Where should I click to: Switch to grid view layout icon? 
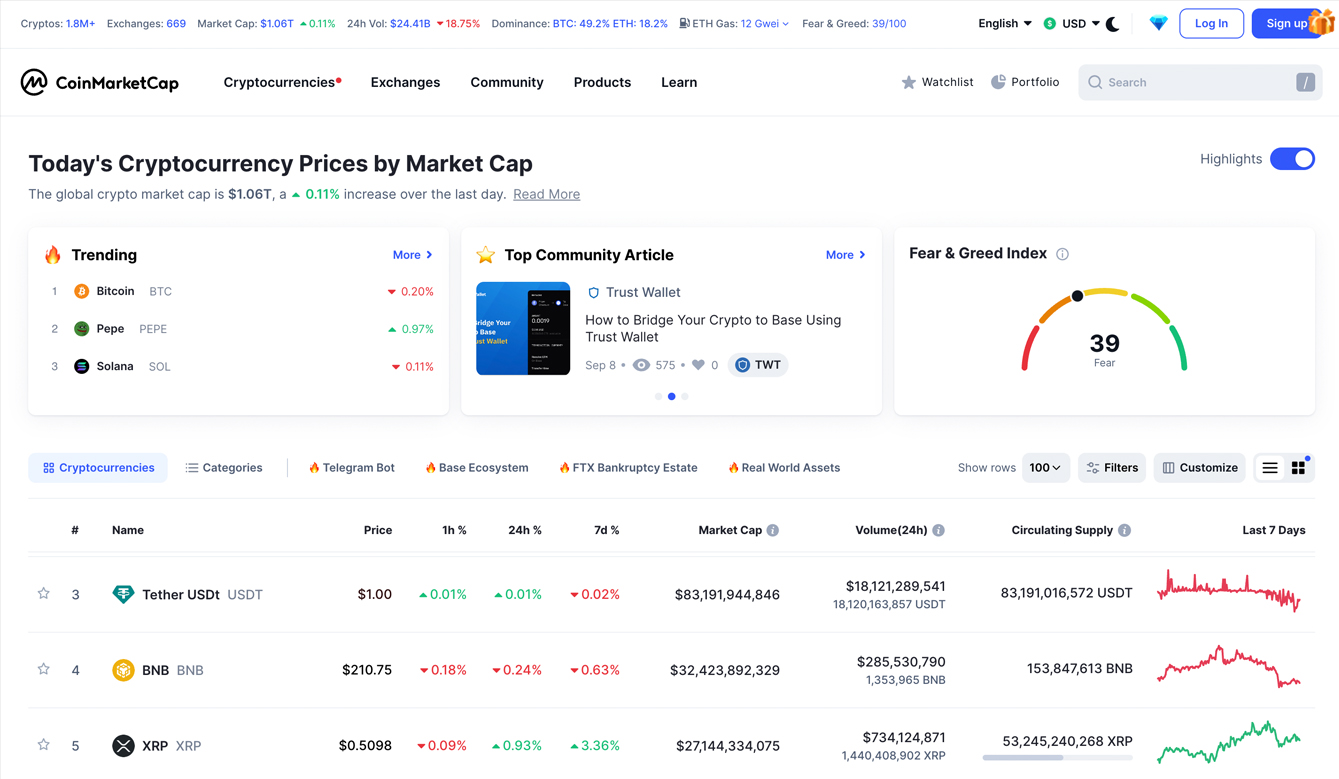(x=1298, y=468)
